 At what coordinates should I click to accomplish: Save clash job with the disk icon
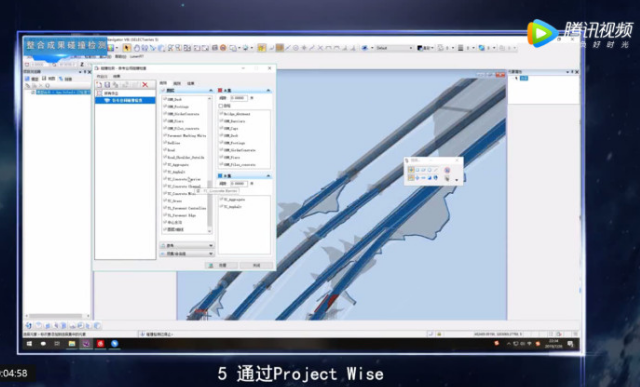coord(107,85)
